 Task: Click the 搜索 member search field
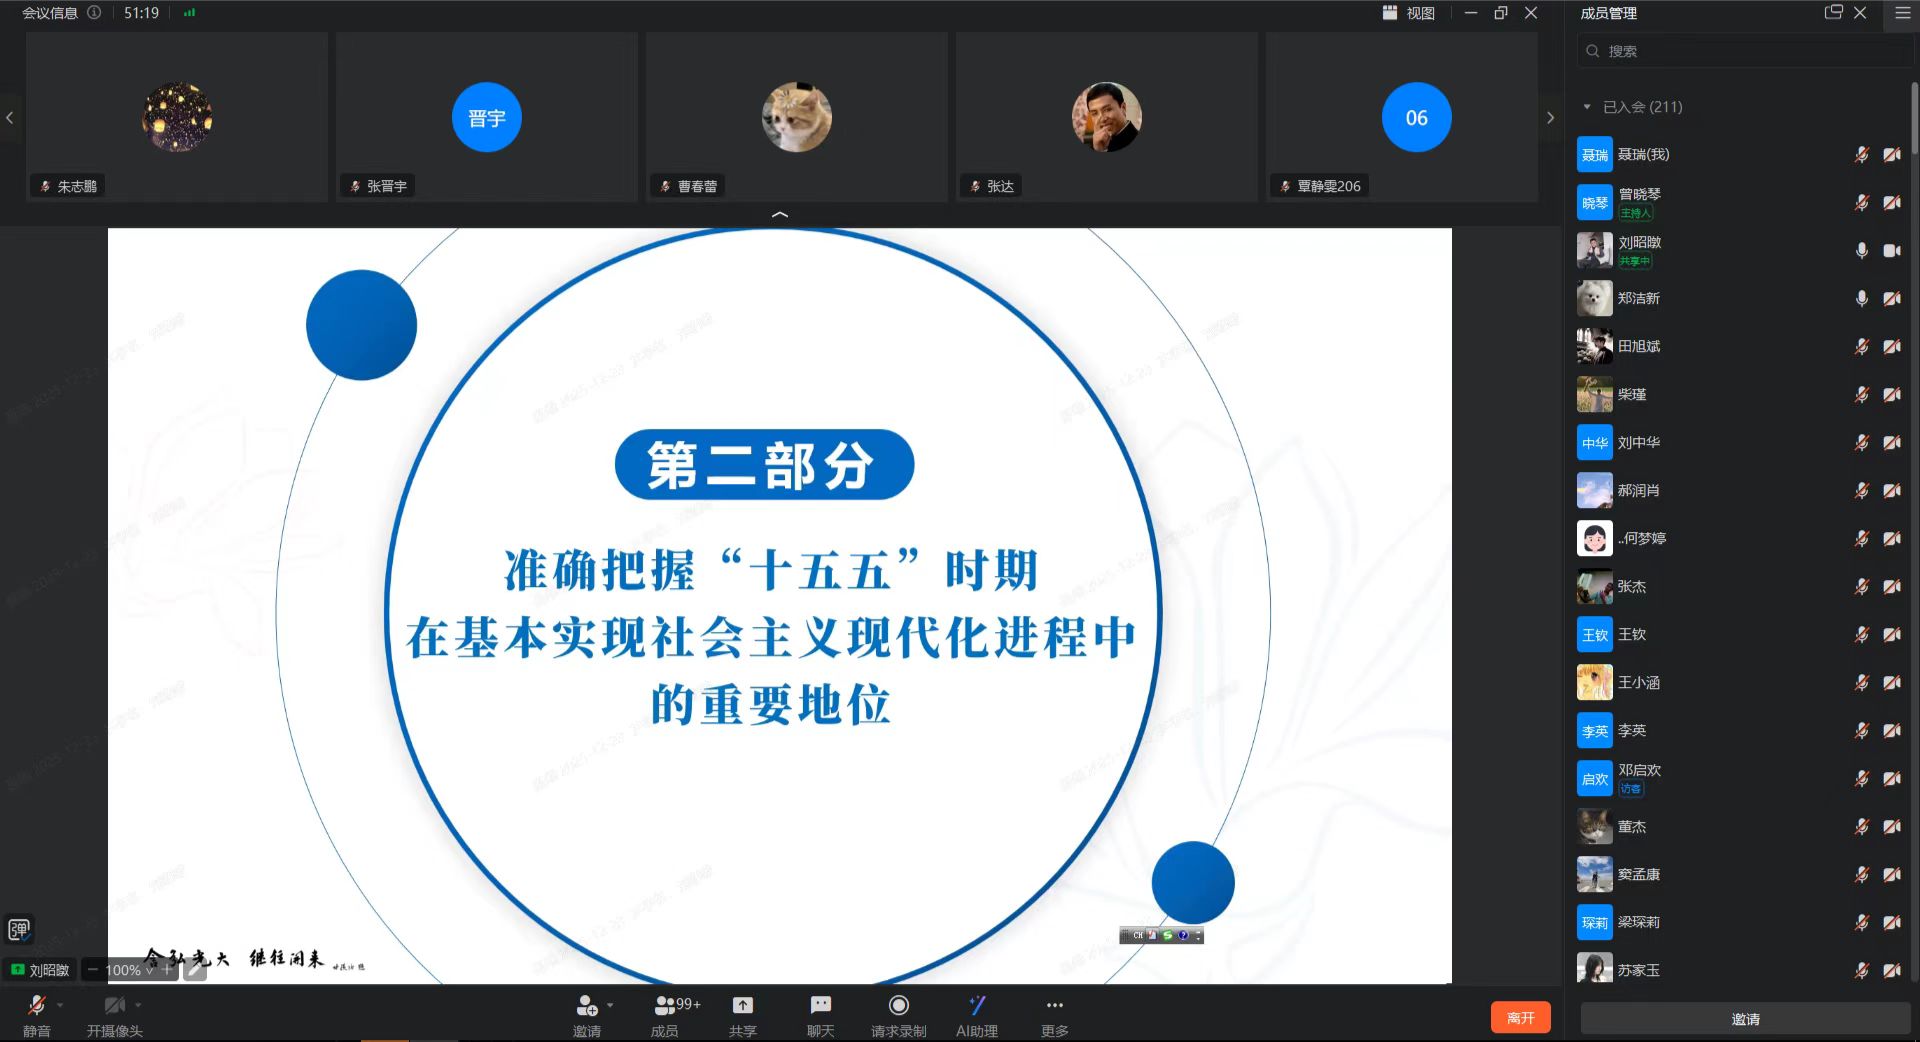(x=1745, y=51)
